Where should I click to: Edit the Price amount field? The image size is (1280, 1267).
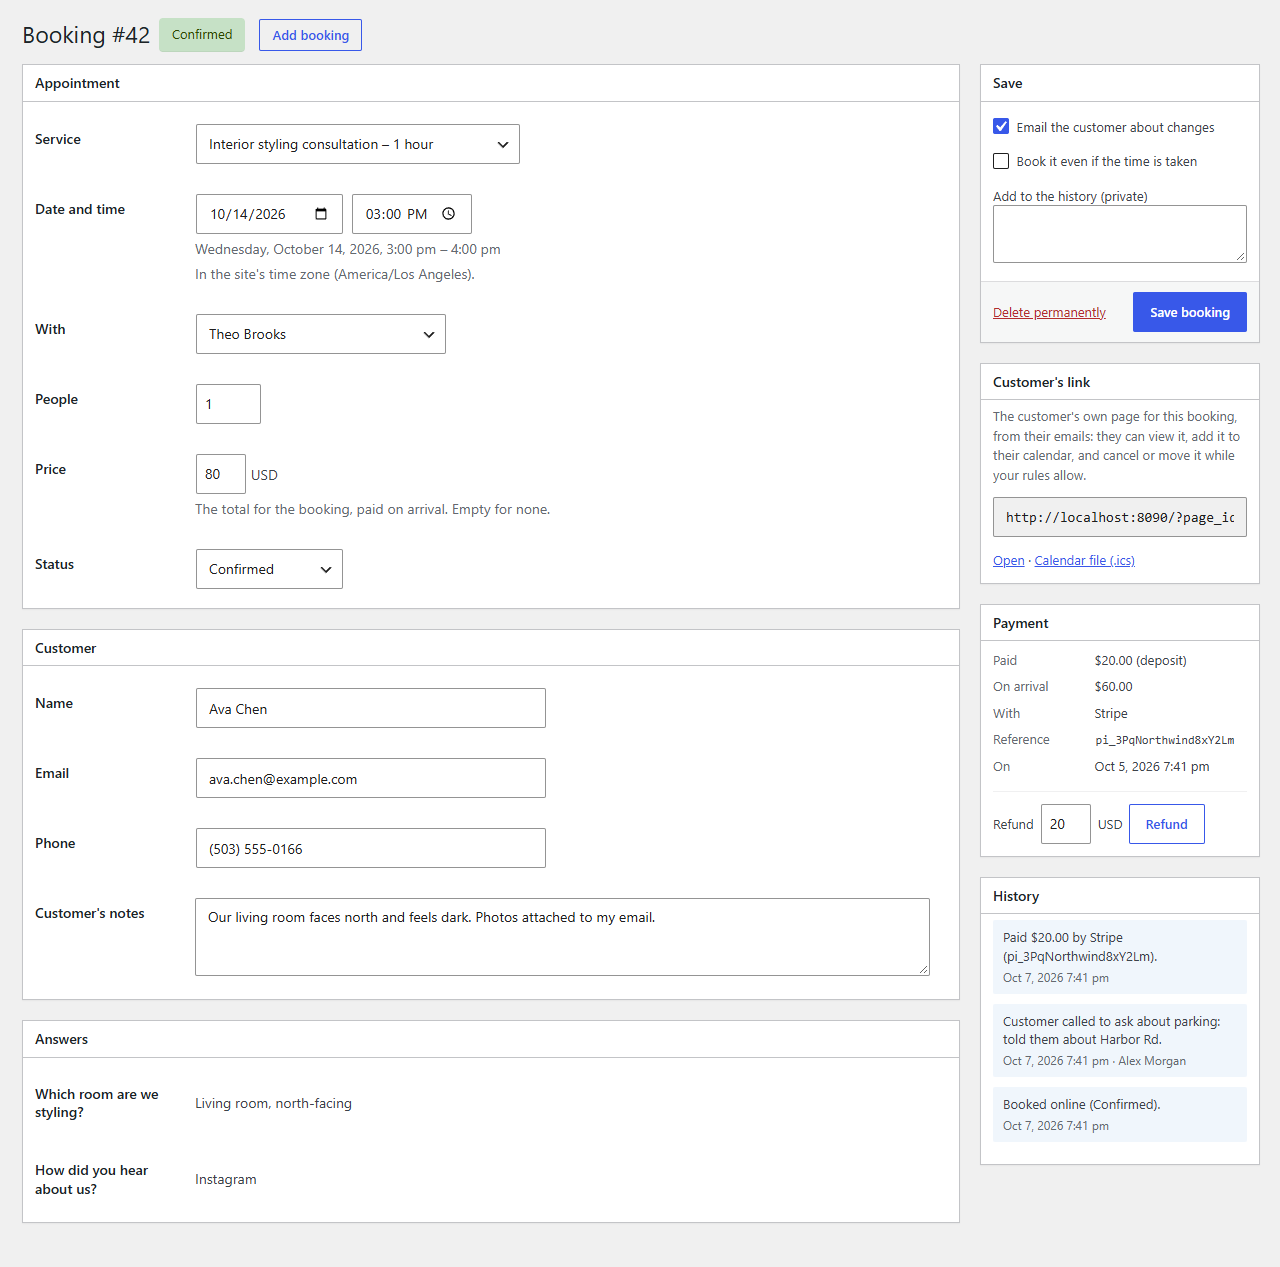click(221, 474)
